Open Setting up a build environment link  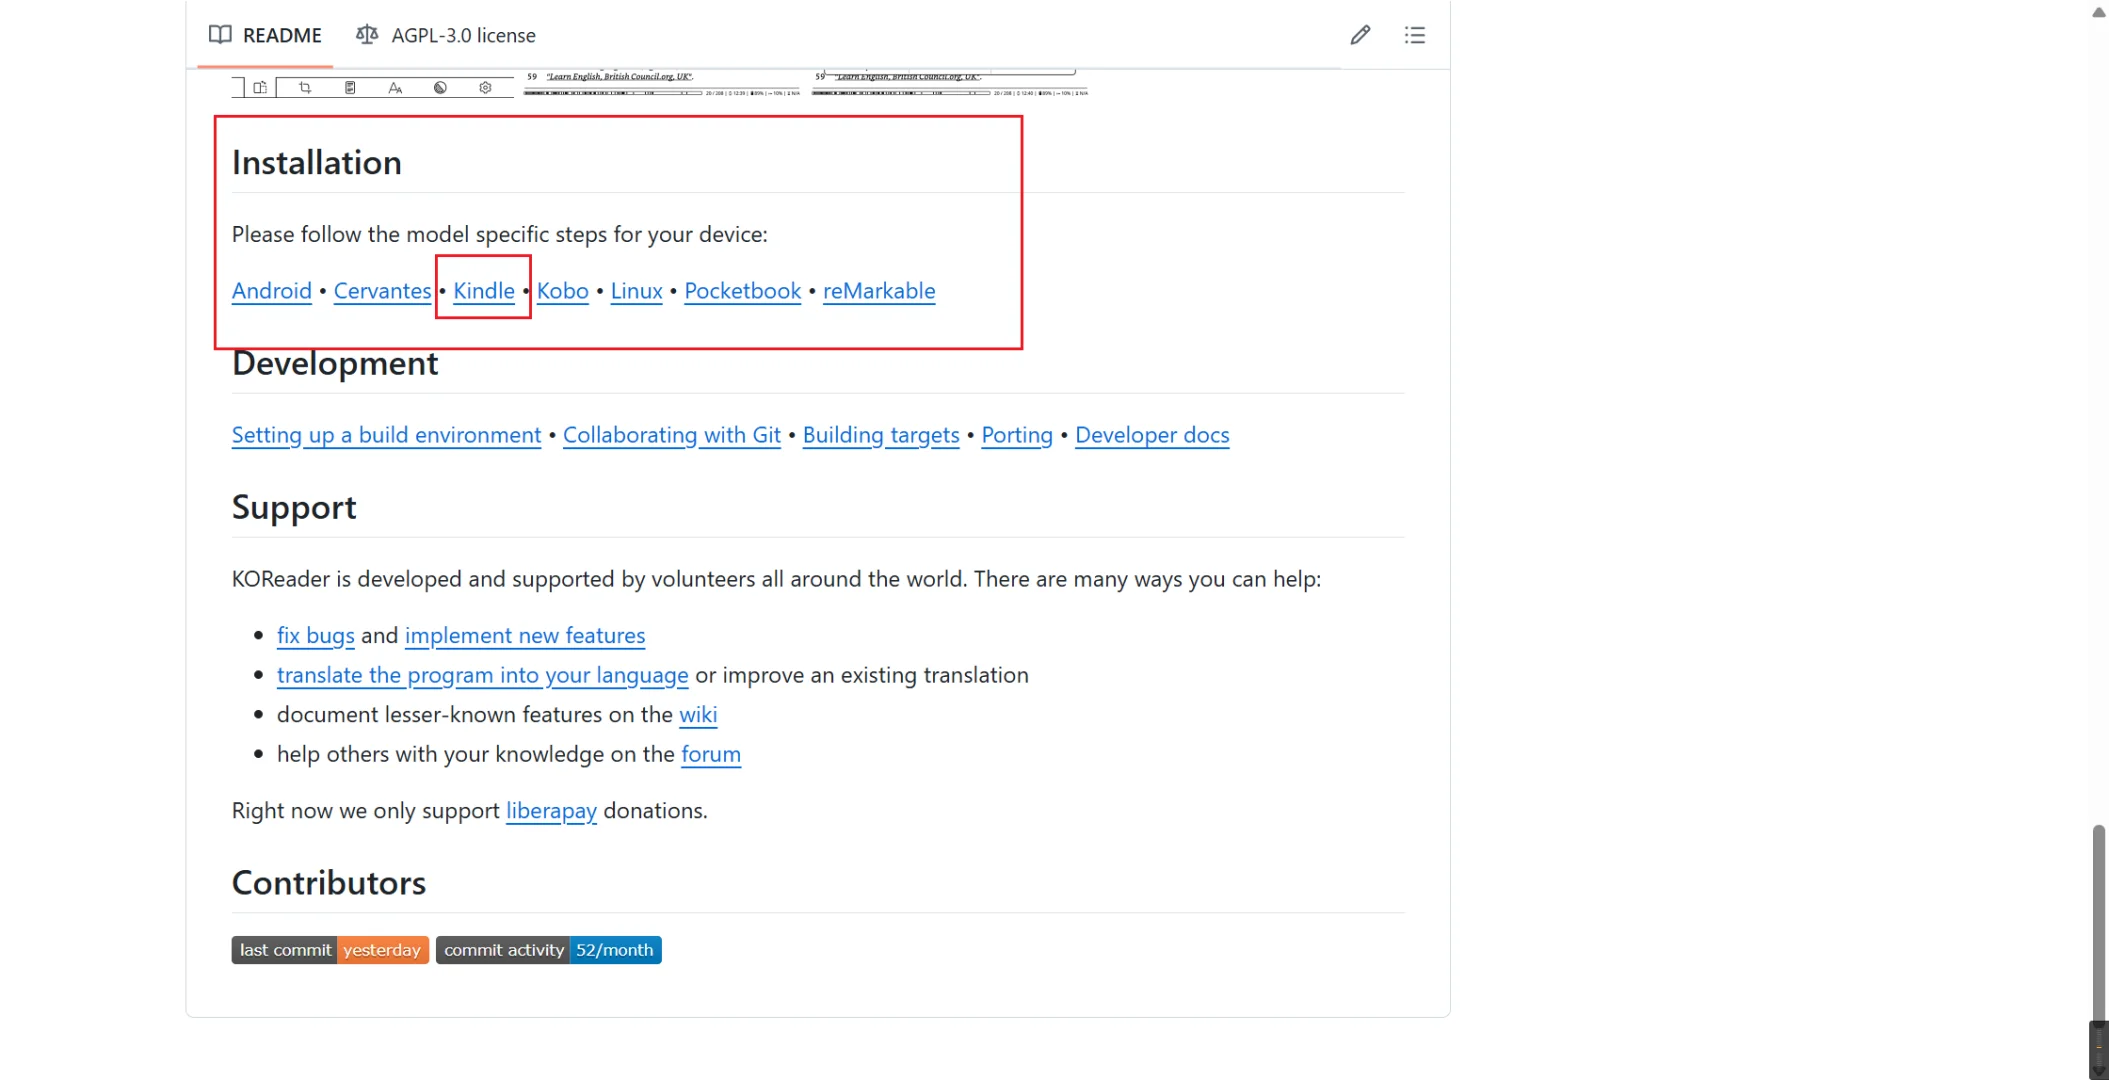pos(386,435)
